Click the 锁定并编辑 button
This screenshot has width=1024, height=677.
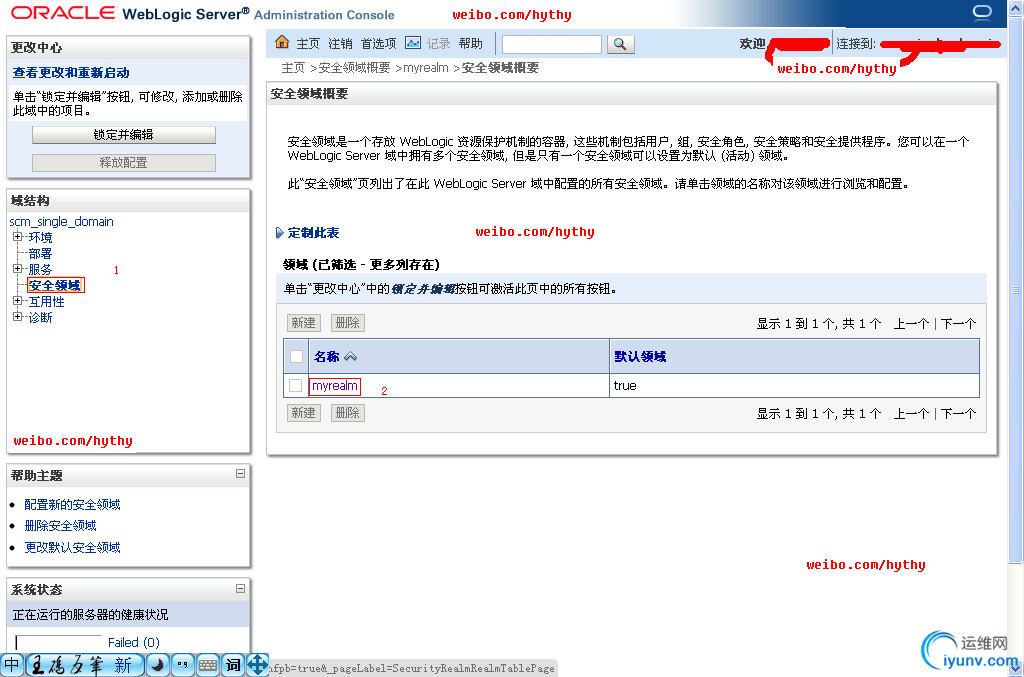click(x=123, y=134)
